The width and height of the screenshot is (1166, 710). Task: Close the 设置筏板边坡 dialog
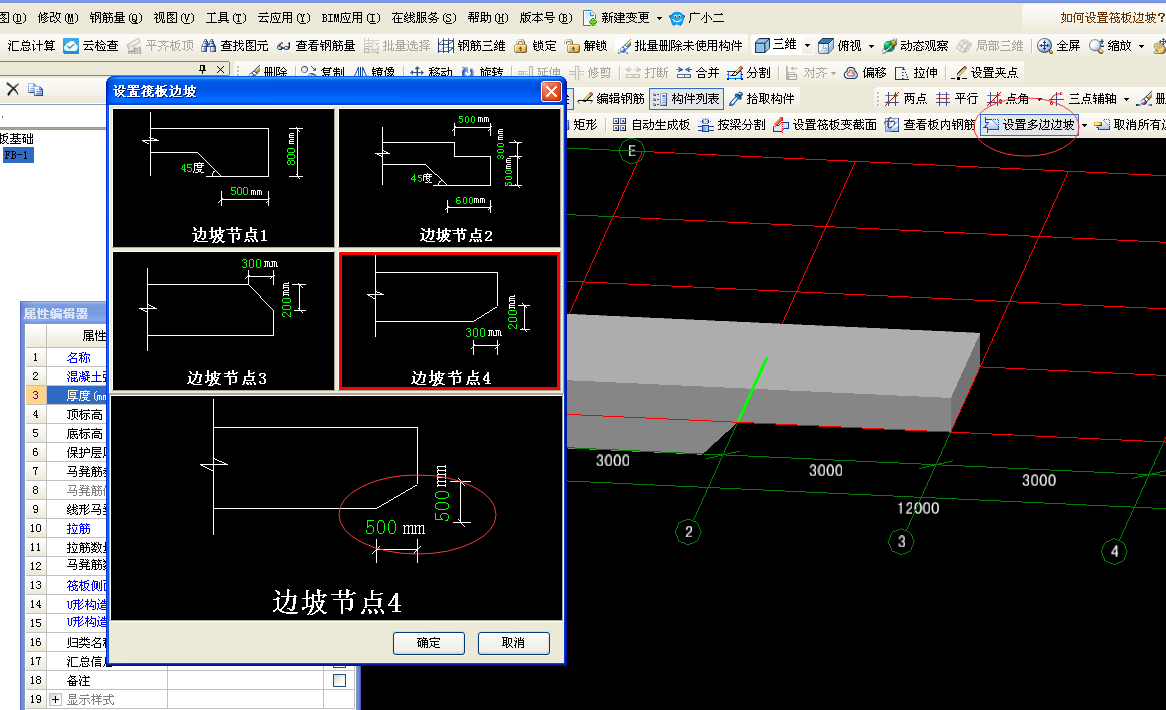tap(551, 91)
